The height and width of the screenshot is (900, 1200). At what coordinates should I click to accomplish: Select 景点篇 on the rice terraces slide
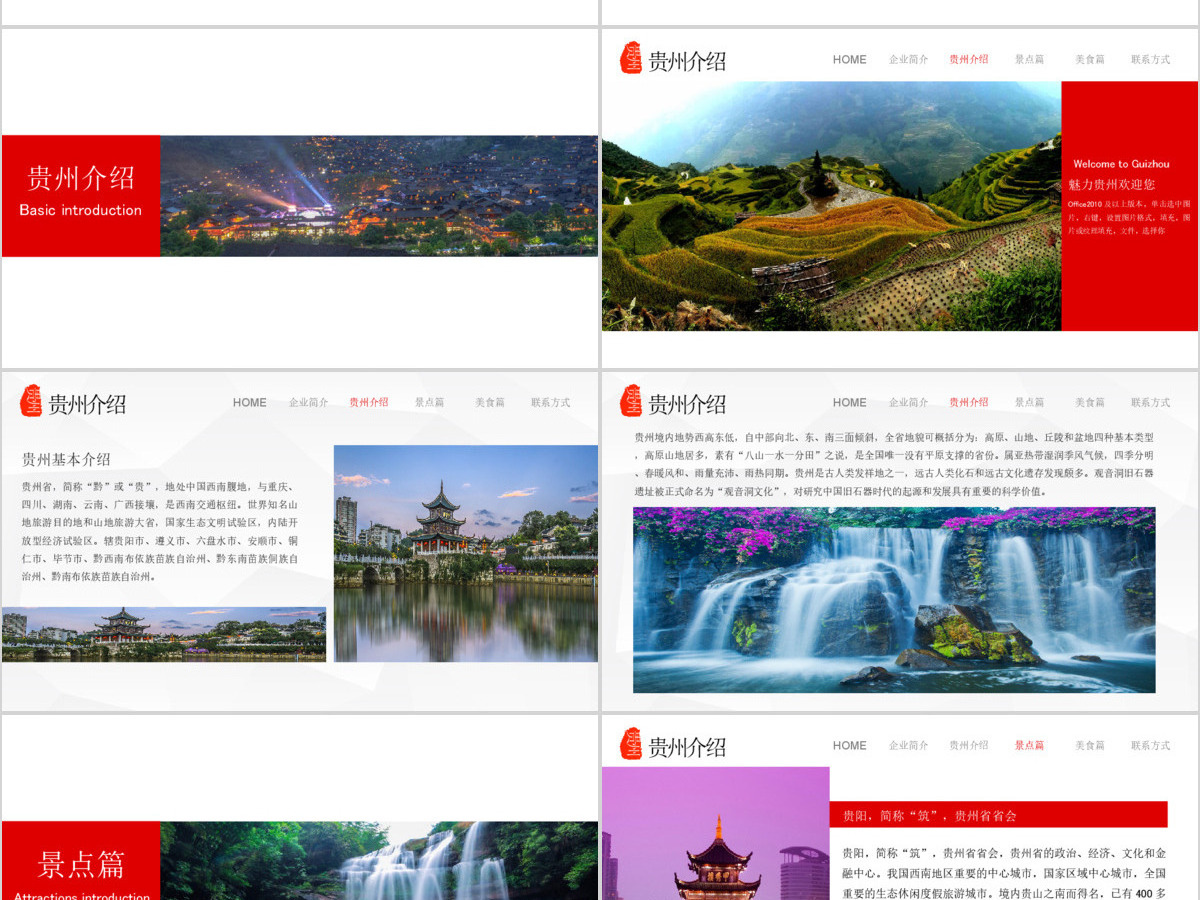[1030, 59]
